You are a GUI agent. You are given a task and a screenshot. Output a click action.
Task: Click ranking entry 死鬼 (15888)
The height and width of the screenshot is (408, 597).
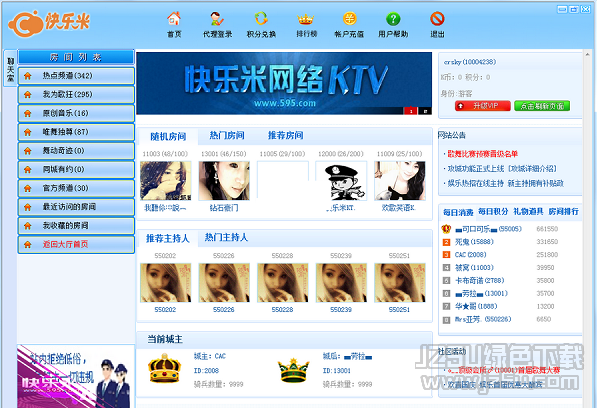pyautogui.click(x=474, y=242)
